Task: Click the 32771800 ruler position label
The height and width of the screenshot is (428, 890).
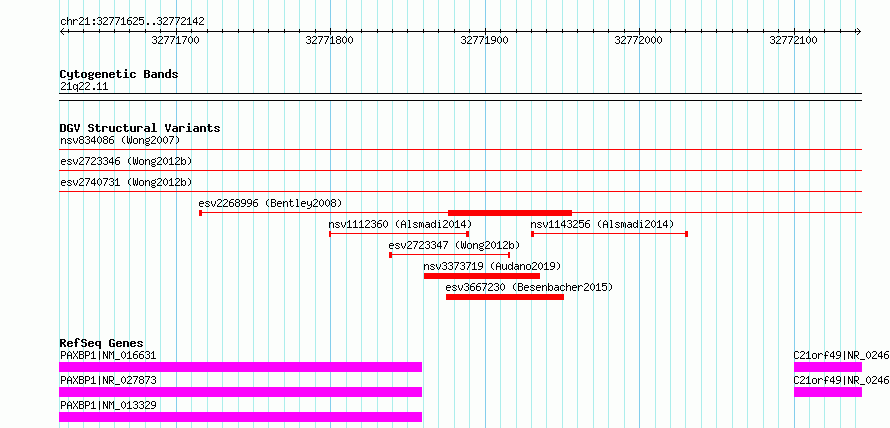Action: point(330,40)
